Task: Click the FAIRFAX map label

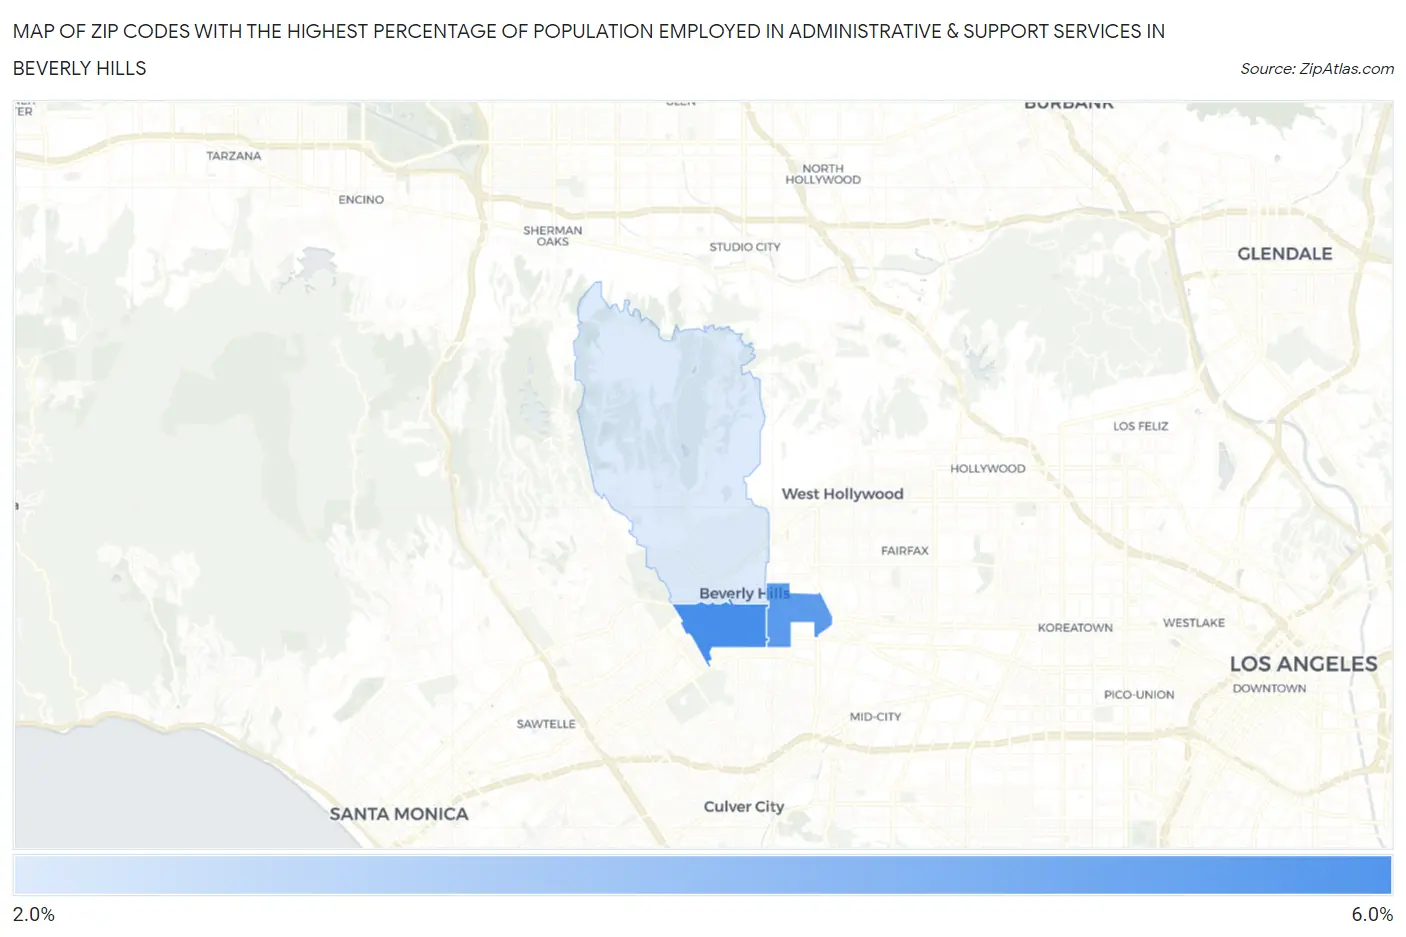Action: click(x=905, y=551)
